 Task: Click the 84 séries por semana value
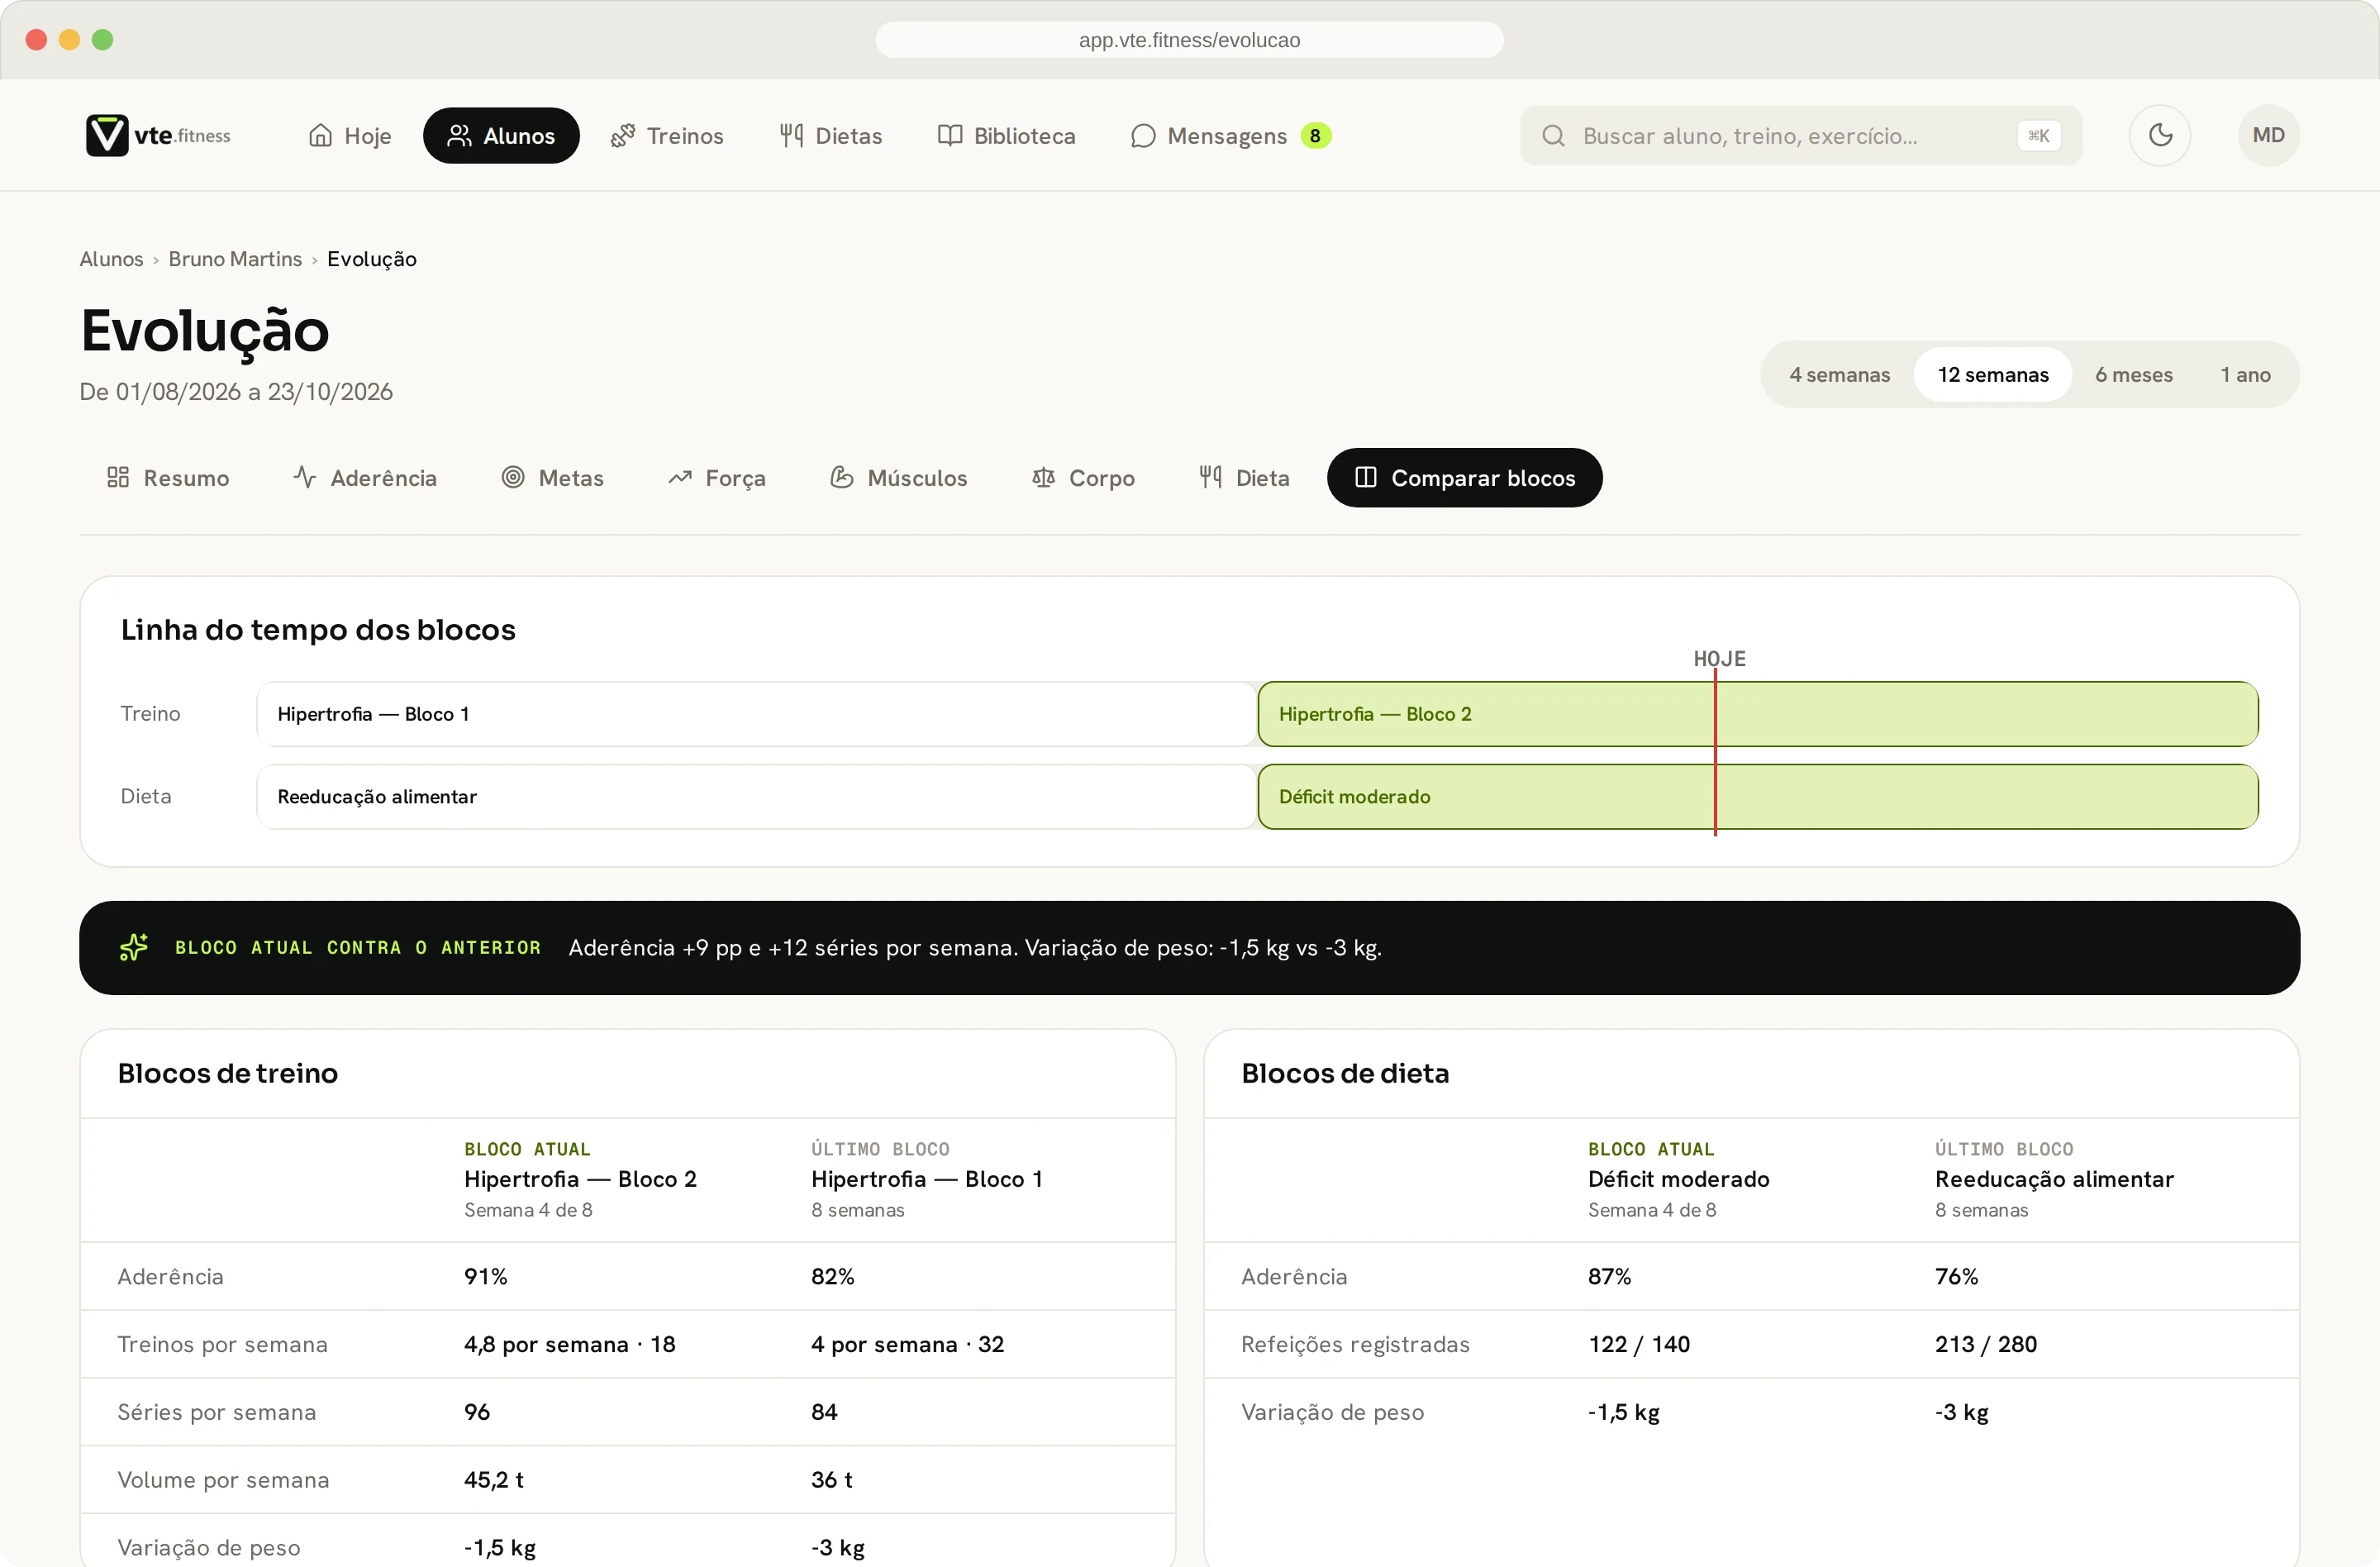[824, 1411]
